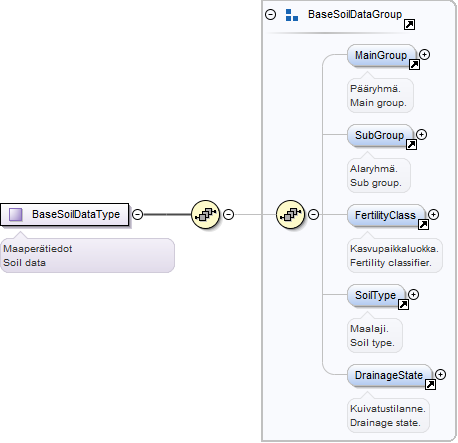Select the BaseSoilDataGroup title text
Image resolution: width=458 pixels, height=443 pixels.
355,14
